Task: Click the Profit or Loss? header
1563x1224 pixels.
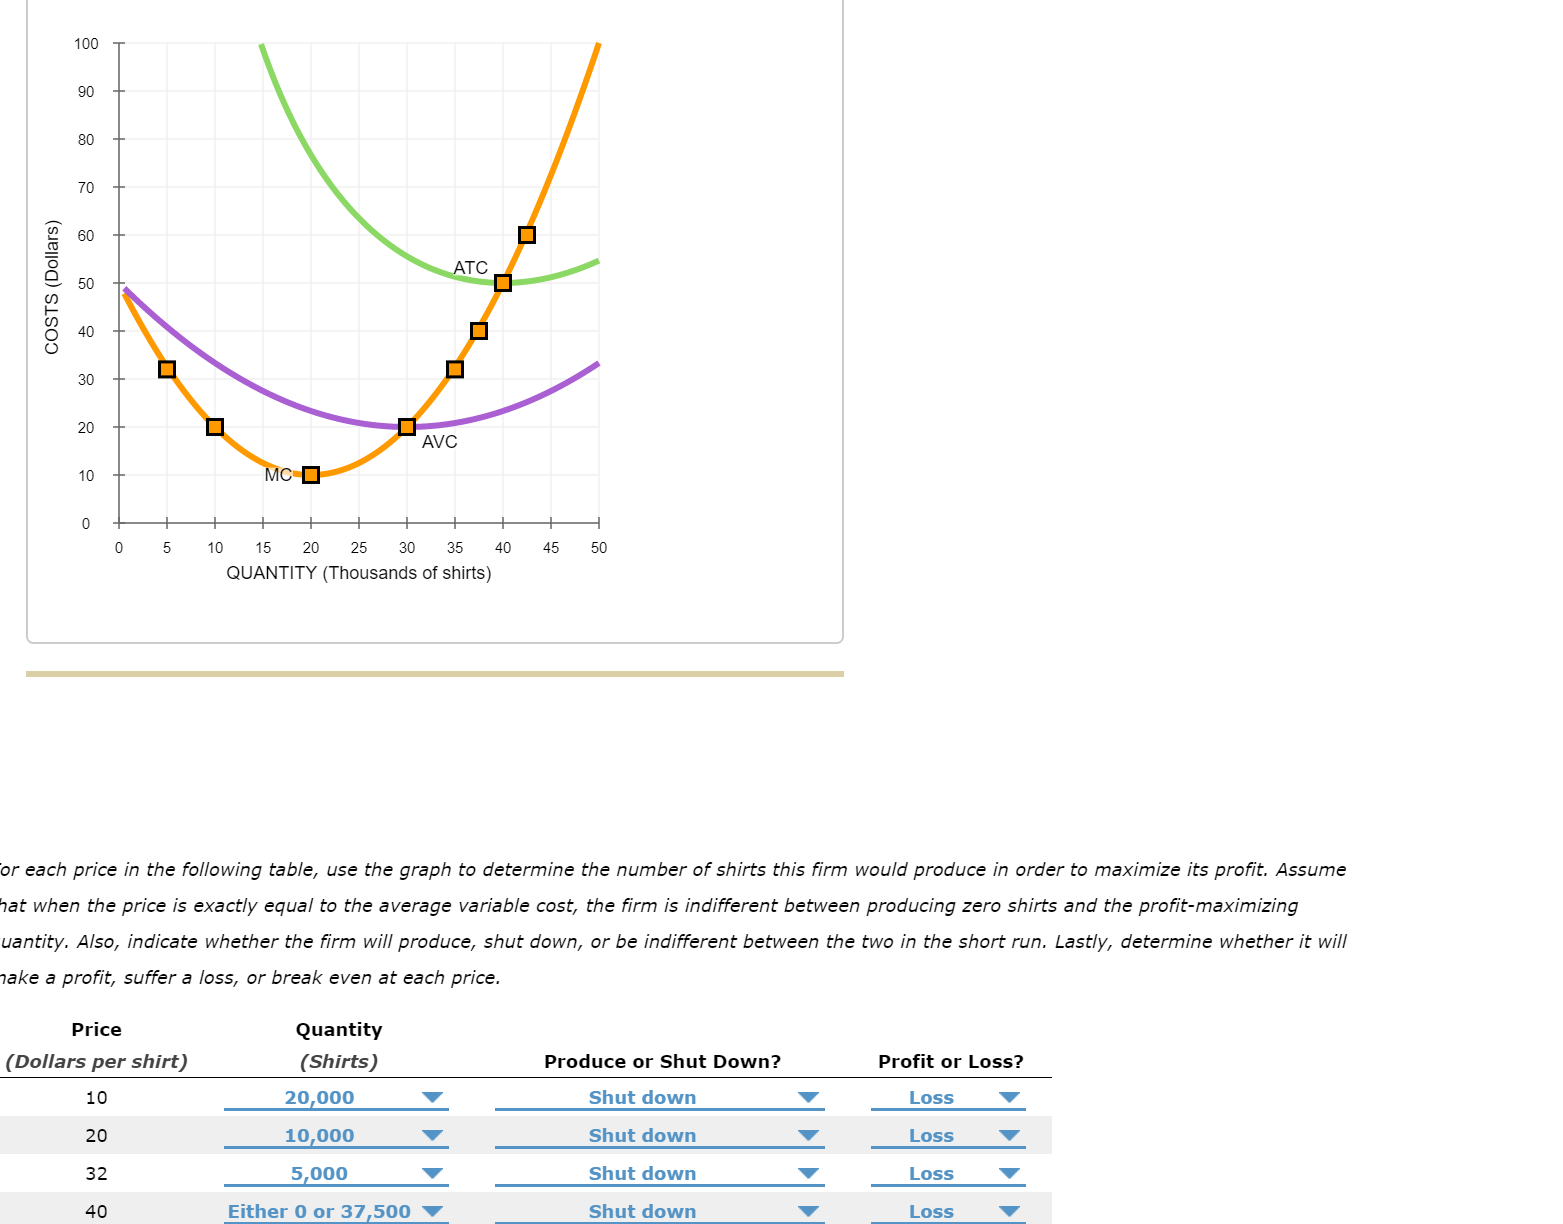Action: (x=951, y=1062)
